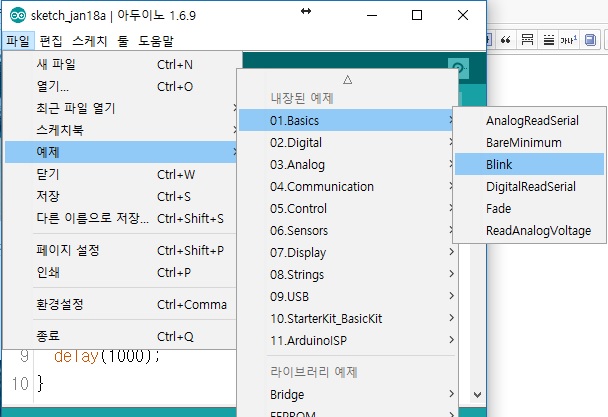Click line number 10 in the editor gutter
The image size is (608, 417).
20,384
